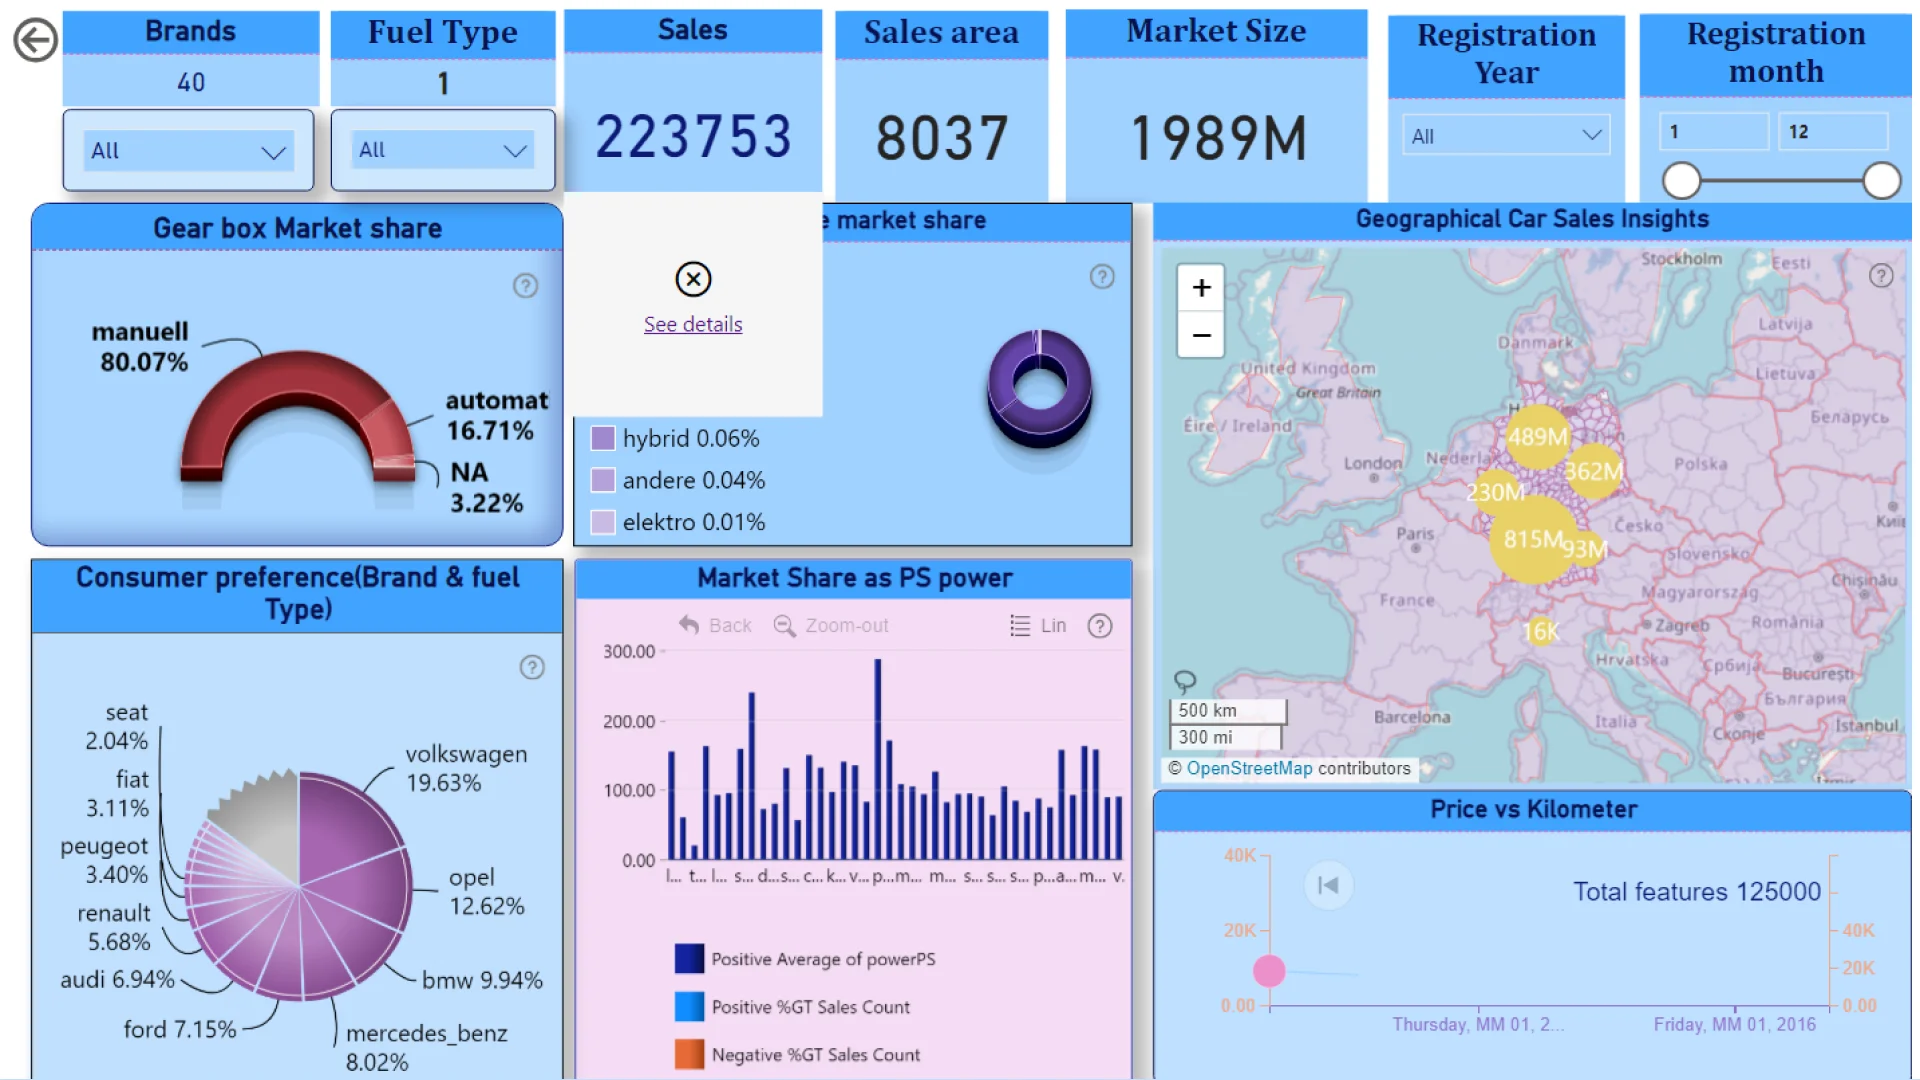This screenshot has width=1920, height=1080.
Task: Go back using the arrow icon
Action: coord(35,41)
